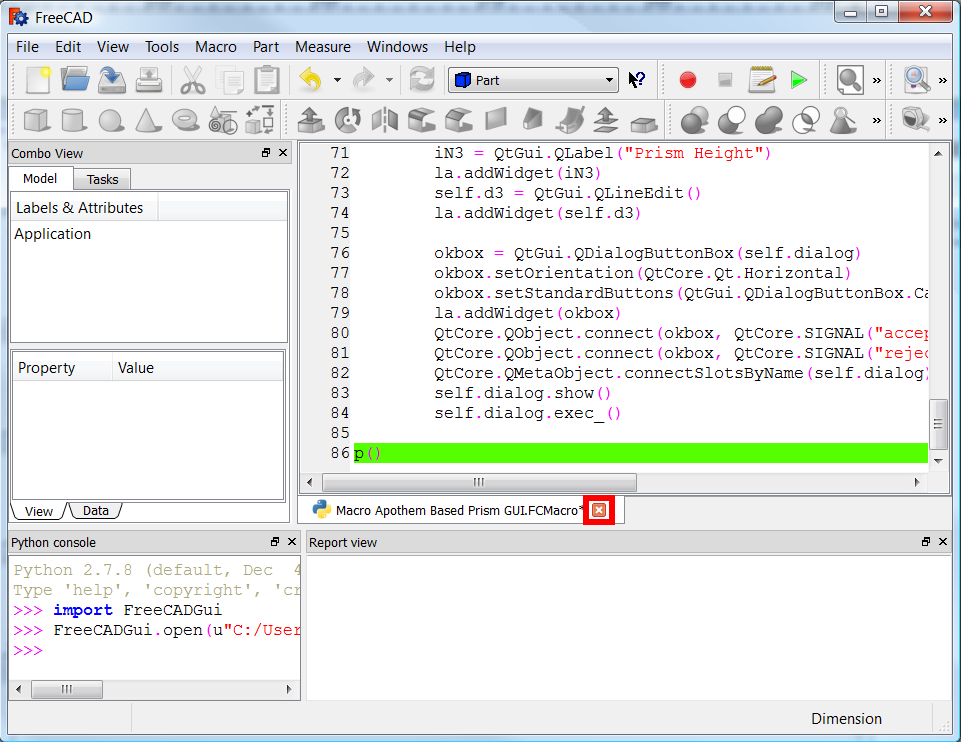Open the Measure menu
The height and width of the screenshot is (742, 961).
323,47
